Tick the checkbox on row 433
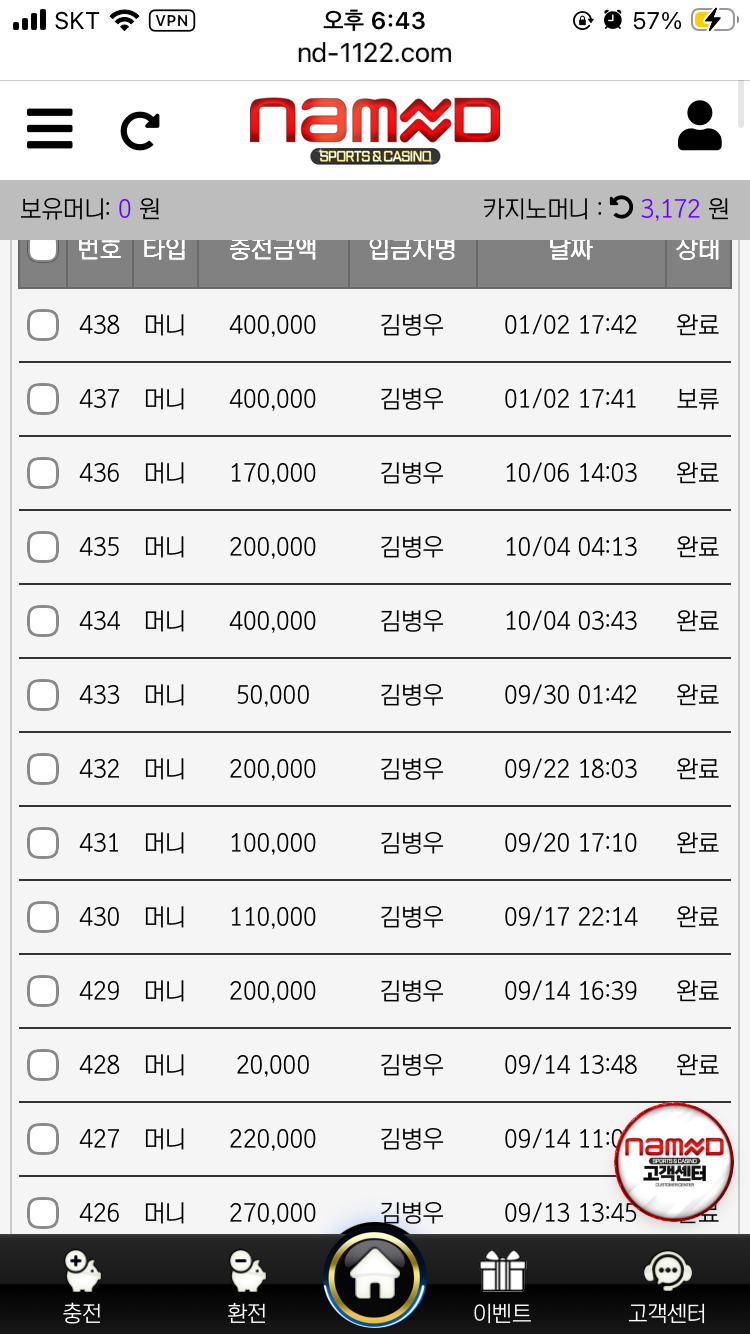 [43, 695]
